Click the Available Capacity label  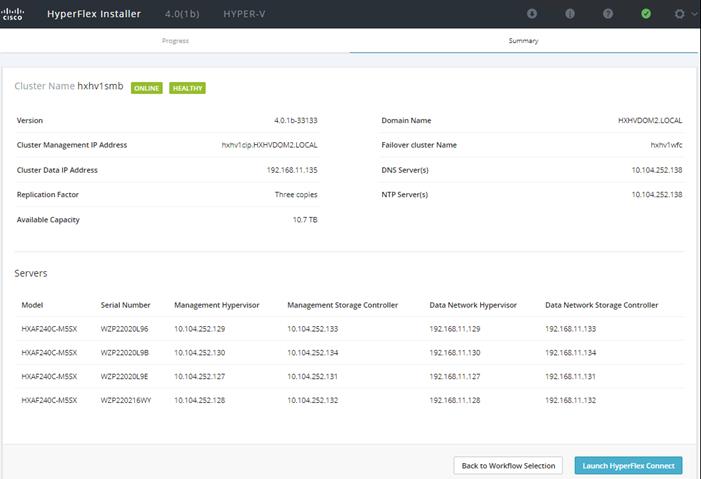click(x=48, y=220)
